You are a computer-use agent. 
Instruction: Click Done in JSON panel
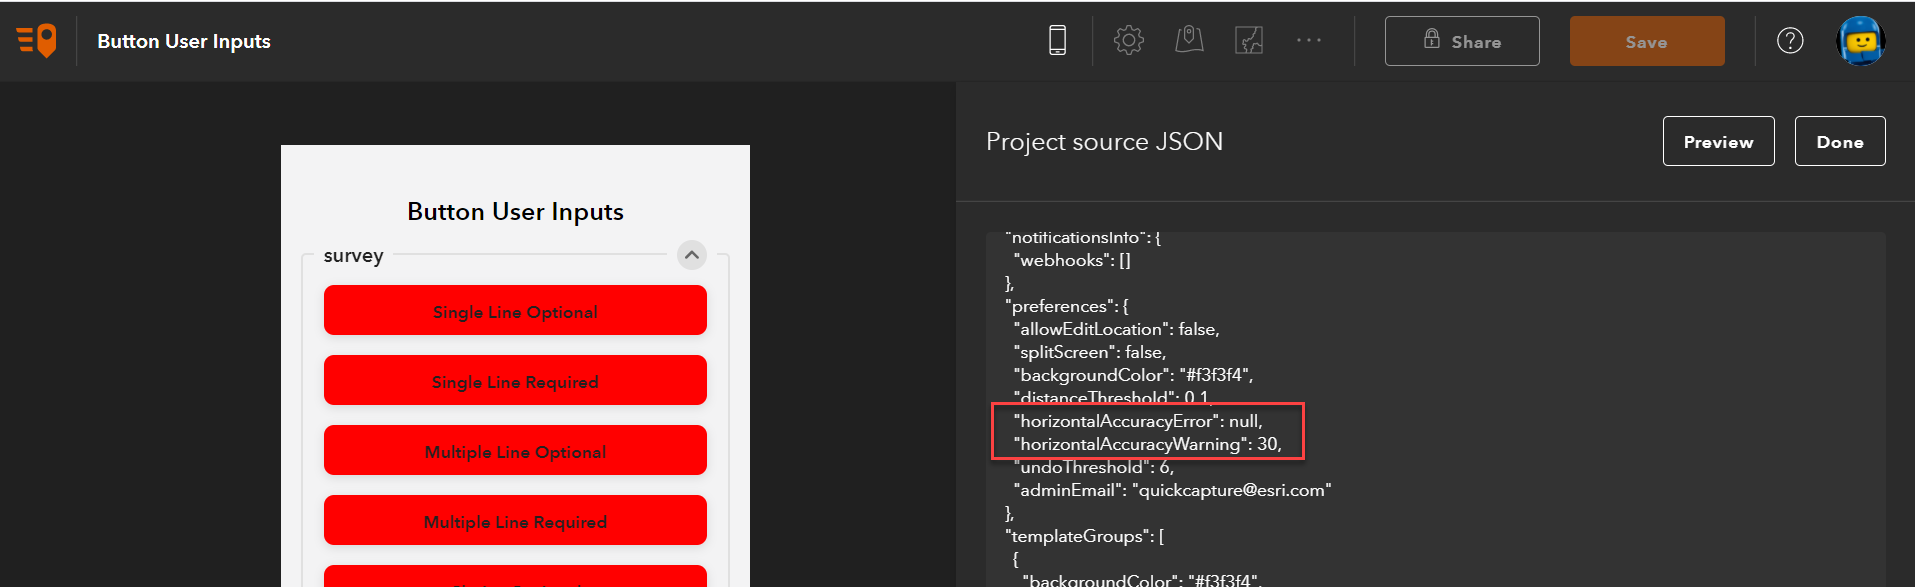pos(1839,142)
